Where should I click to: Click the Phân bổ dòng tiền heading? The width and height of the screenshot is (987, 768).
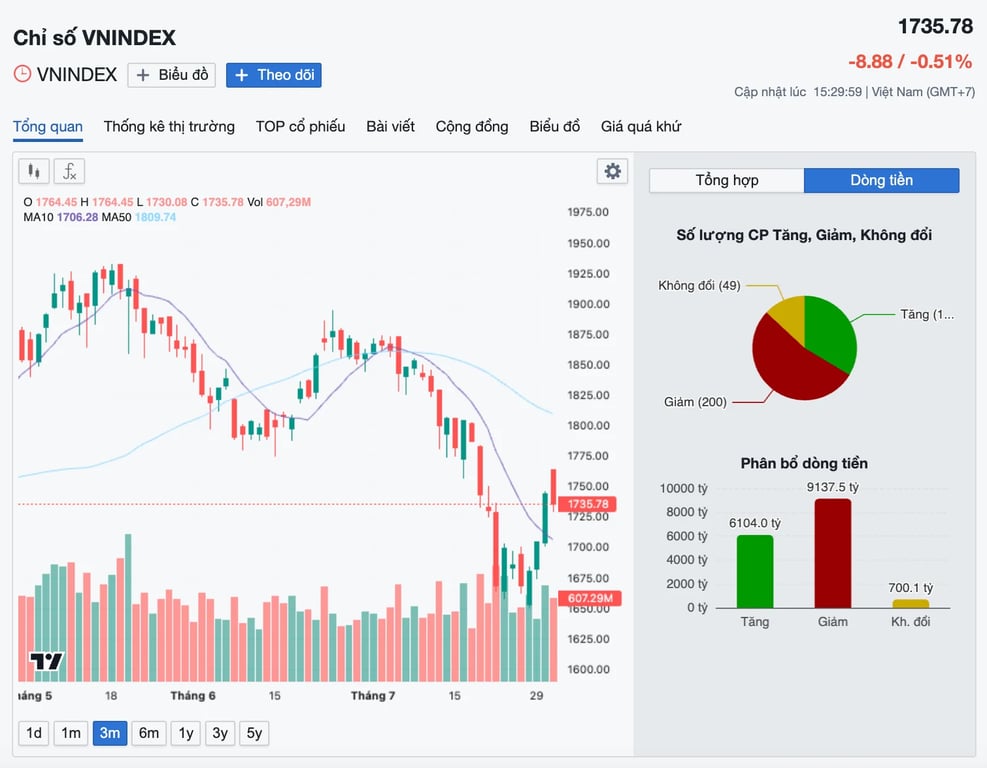tap(804, 463)
